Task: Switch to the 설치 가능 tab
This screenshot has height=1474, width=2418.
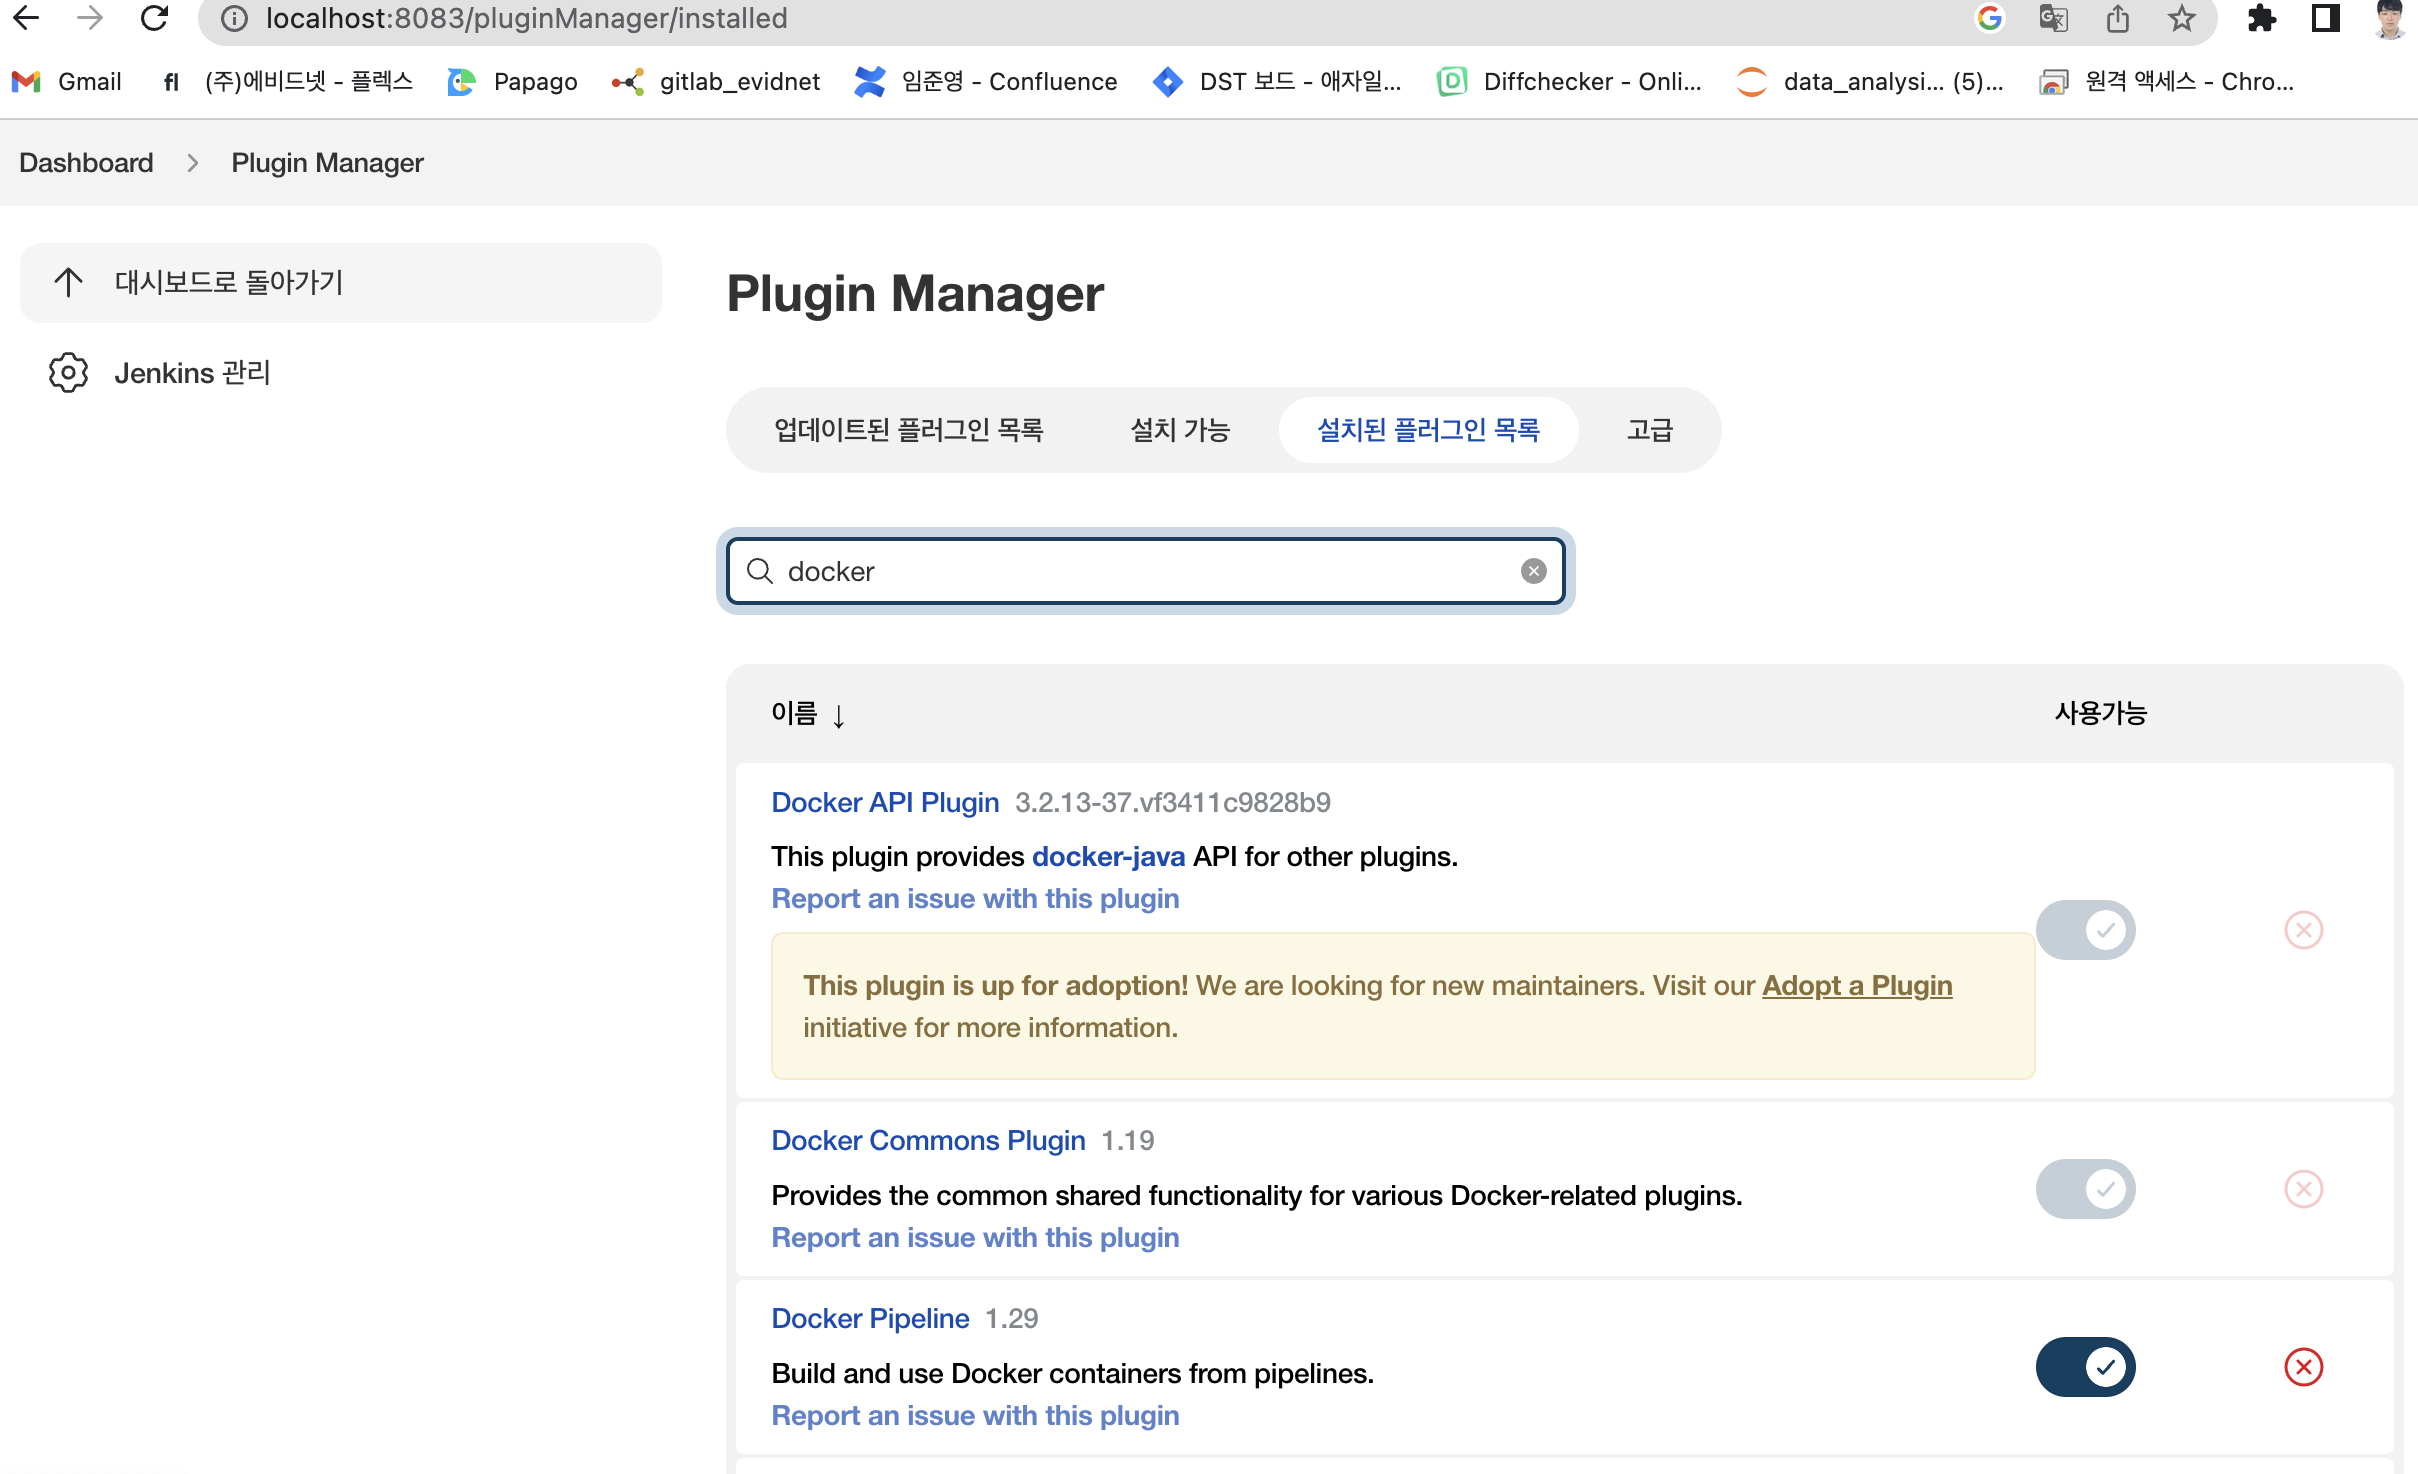Action: [x=1179, y=430]
